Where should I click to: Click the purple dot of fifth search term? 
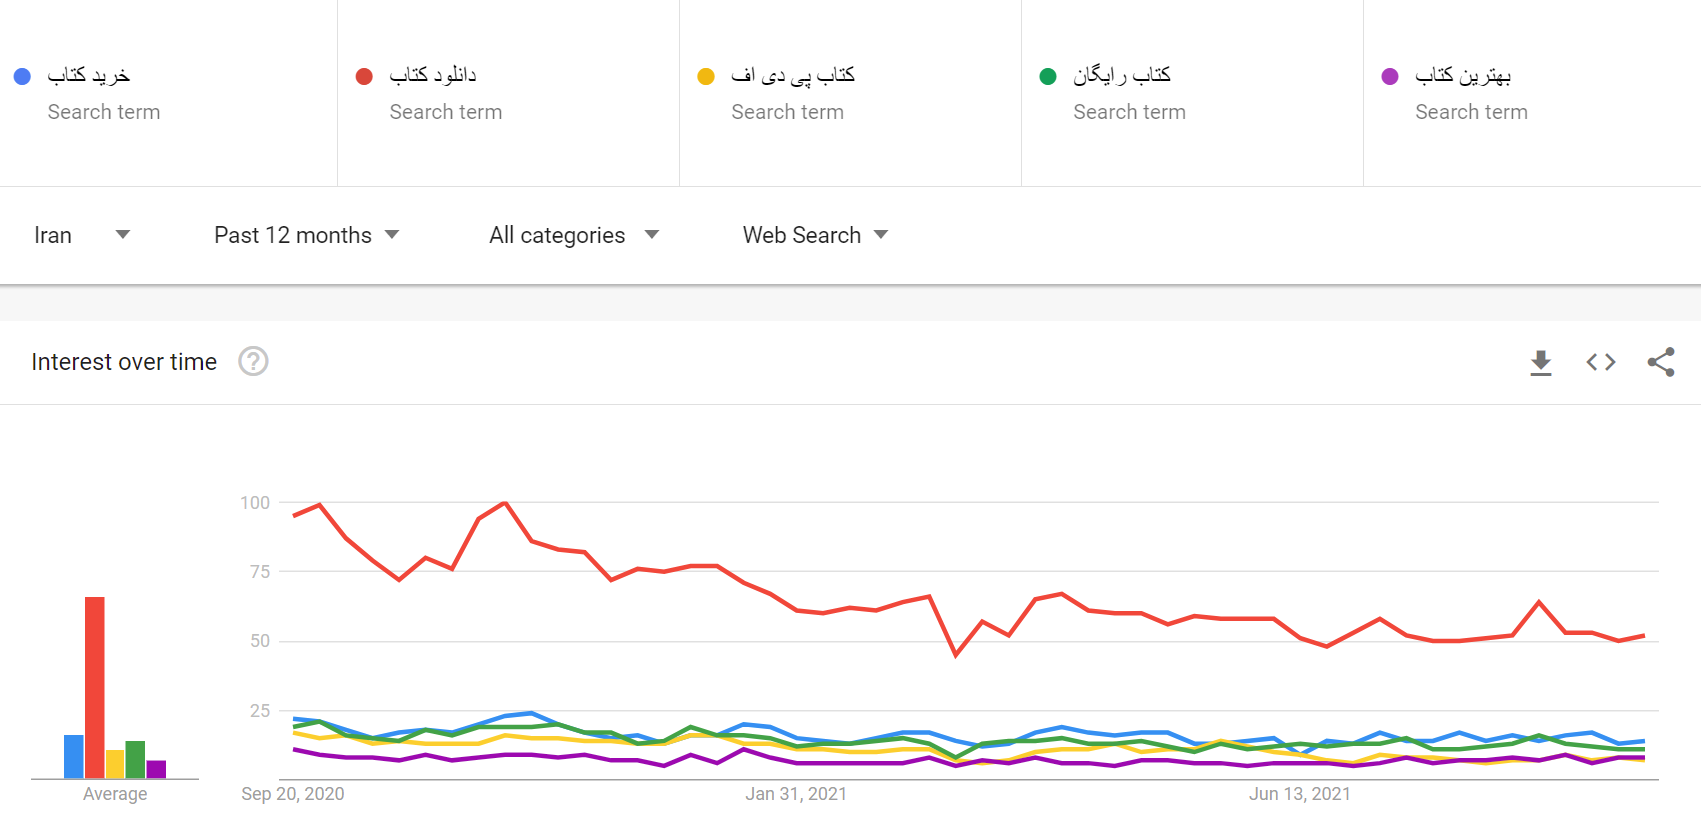coord(1390,76)
